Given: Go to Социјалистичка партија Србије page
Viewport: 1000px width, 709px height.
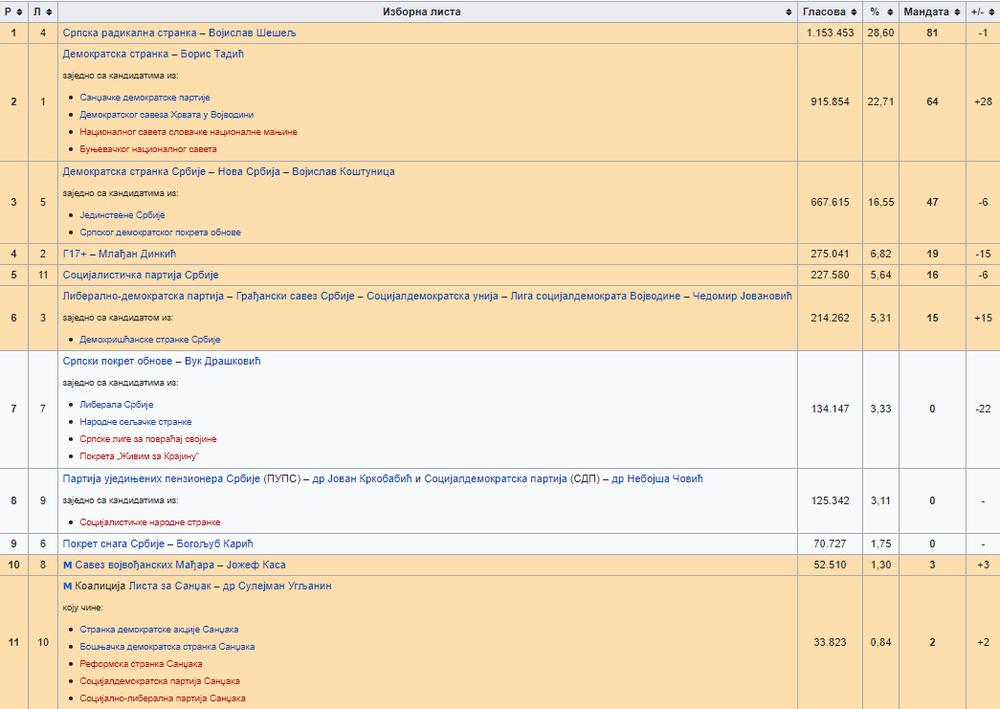Looking at the screenshot, I should (140, 275).
